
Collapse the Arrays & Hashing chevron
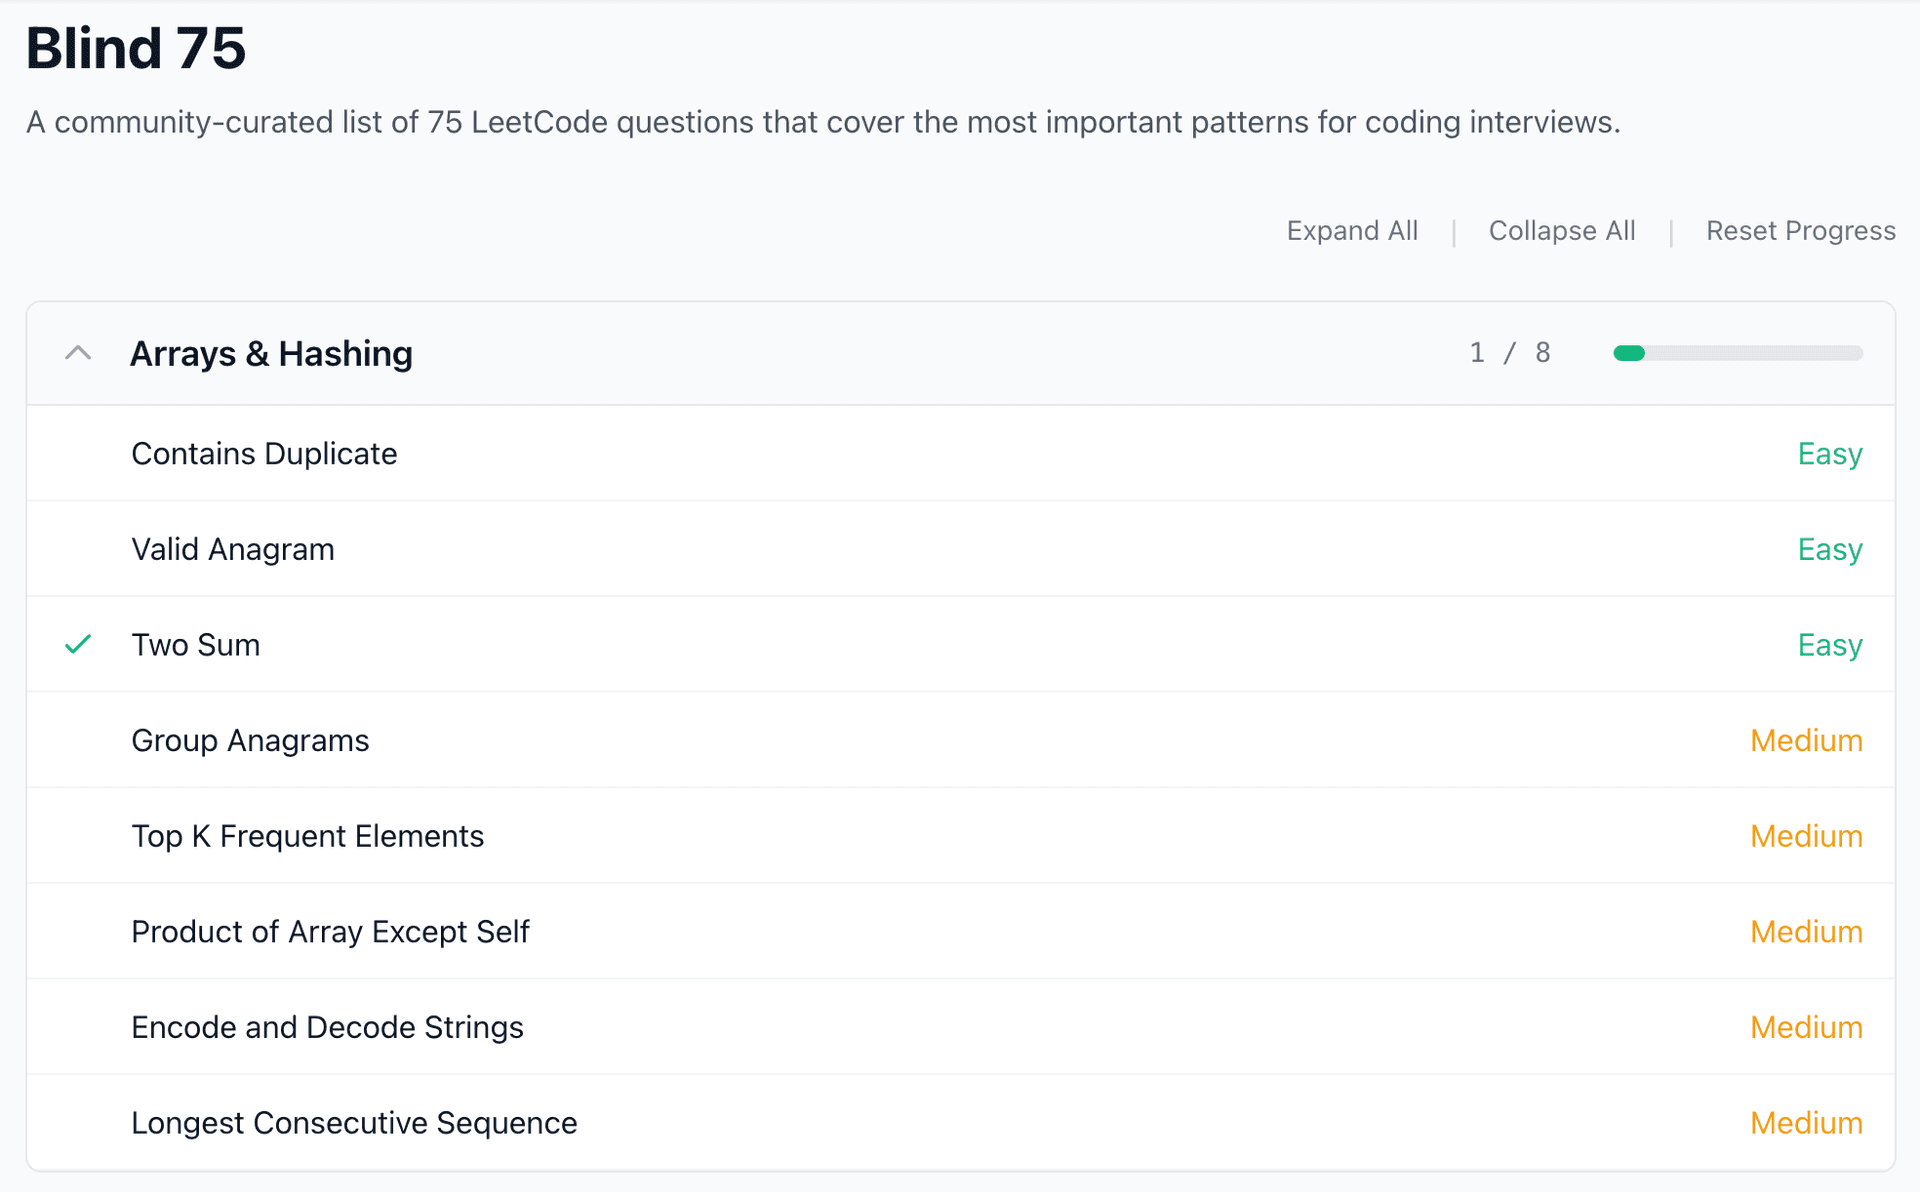point(78,353)
